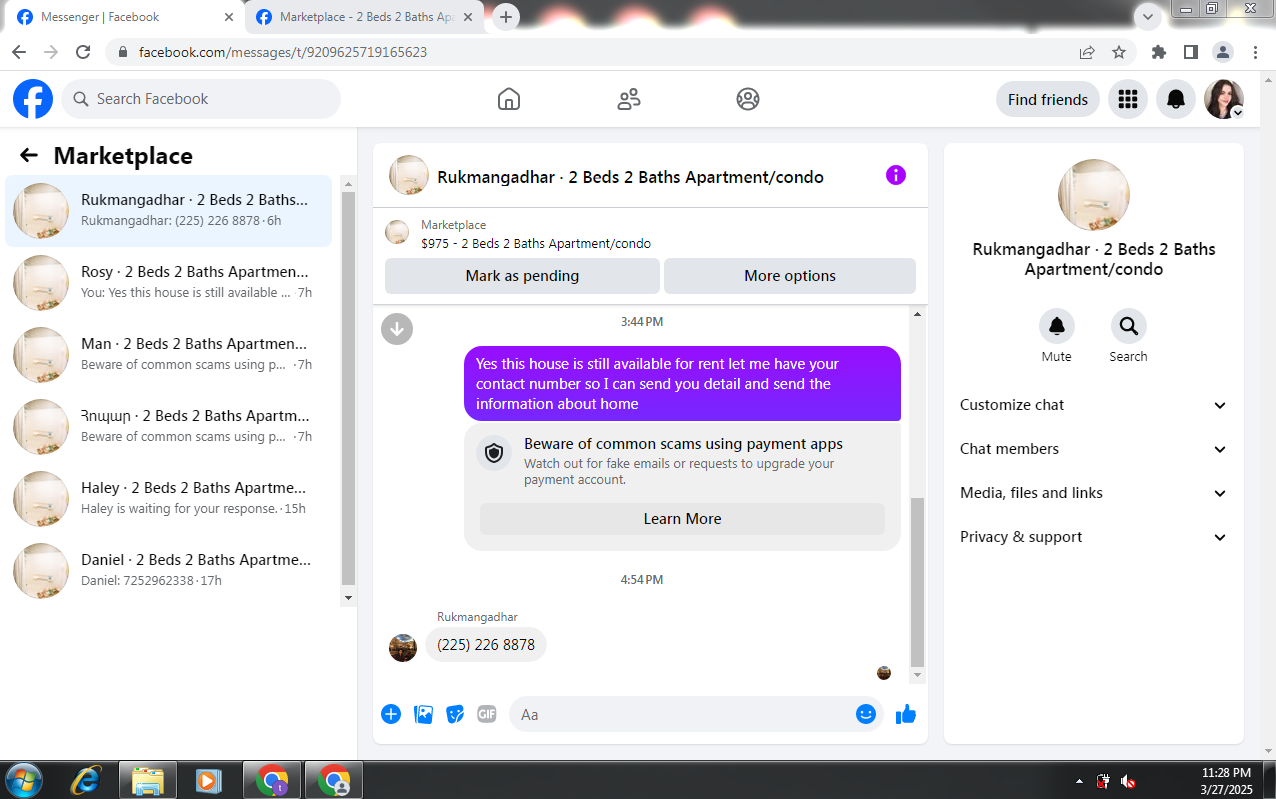Click the large listing photo in sidebar
1276x799 pixels.
click(1094, 195)
